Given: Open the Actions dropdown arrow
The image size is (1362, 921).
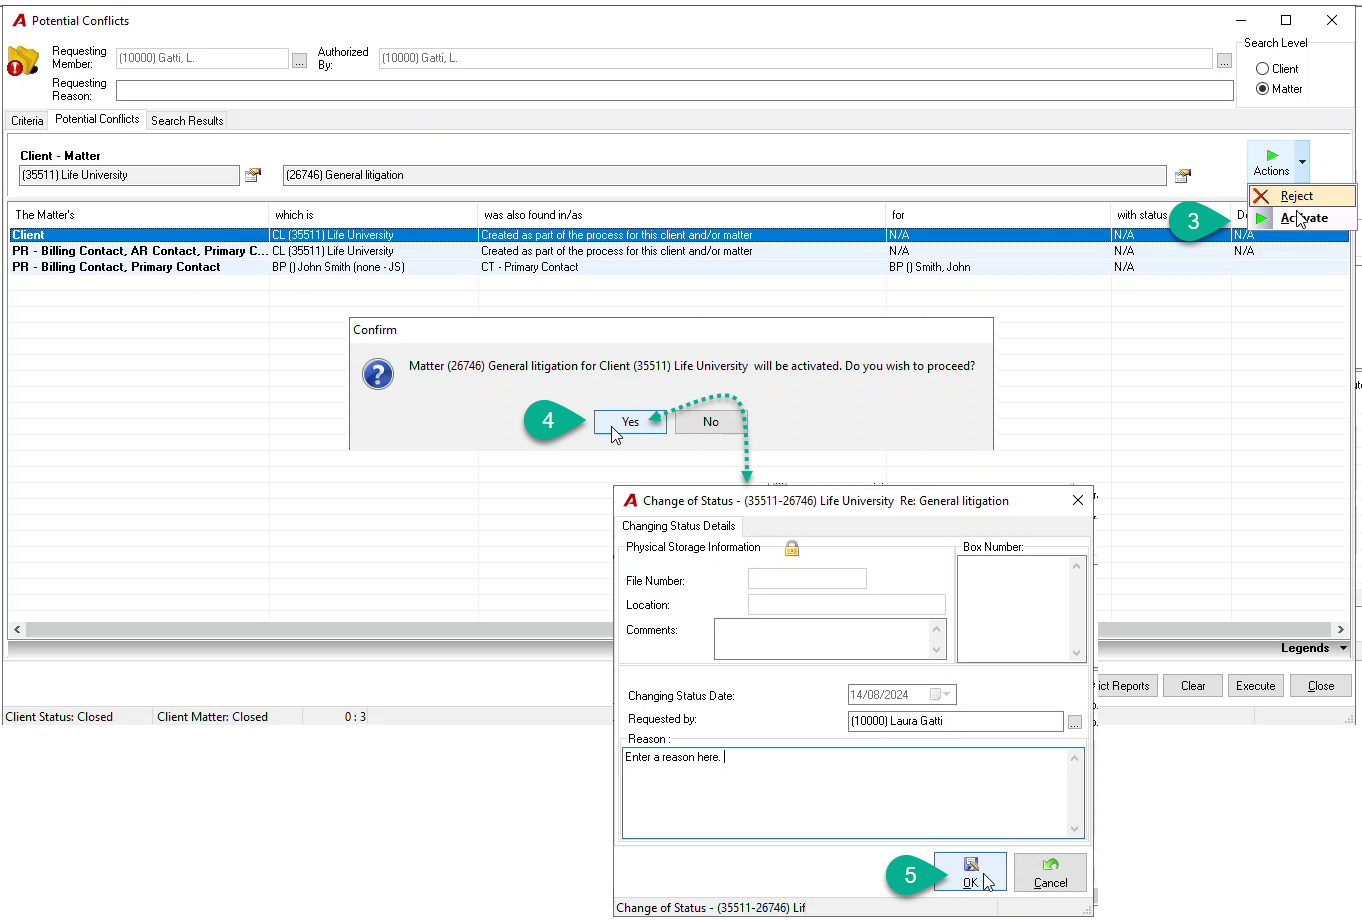Looking at the screenshot, I should coord(1302,162).
